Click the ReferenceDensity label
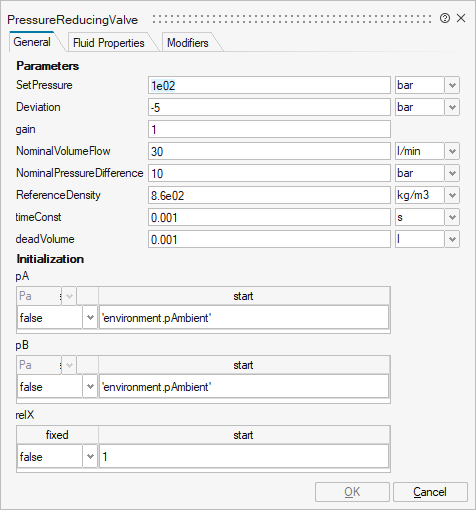 pyautogui.click(x=58, y=195)
